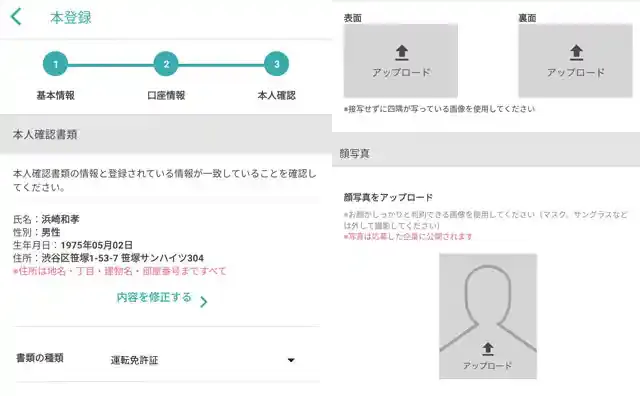Viewport: 640px width, 396px height.
Task: Click the upload arrow icon on face photo
Action: tap(488, 349)
